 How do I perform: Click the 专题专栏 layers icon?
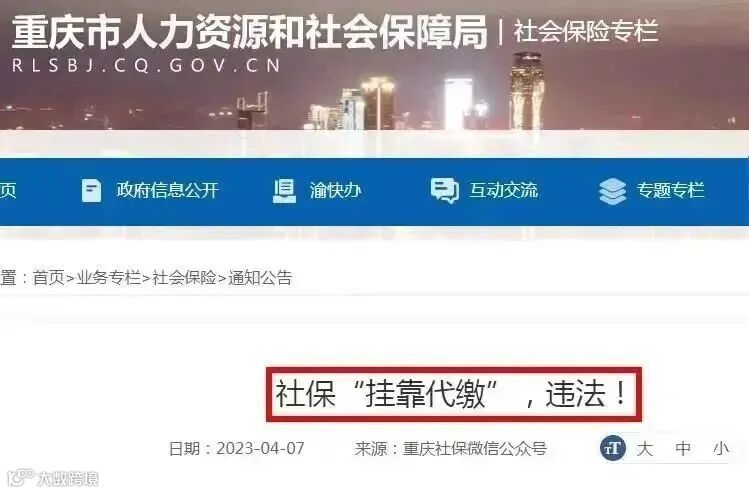(x=612, y=191)
